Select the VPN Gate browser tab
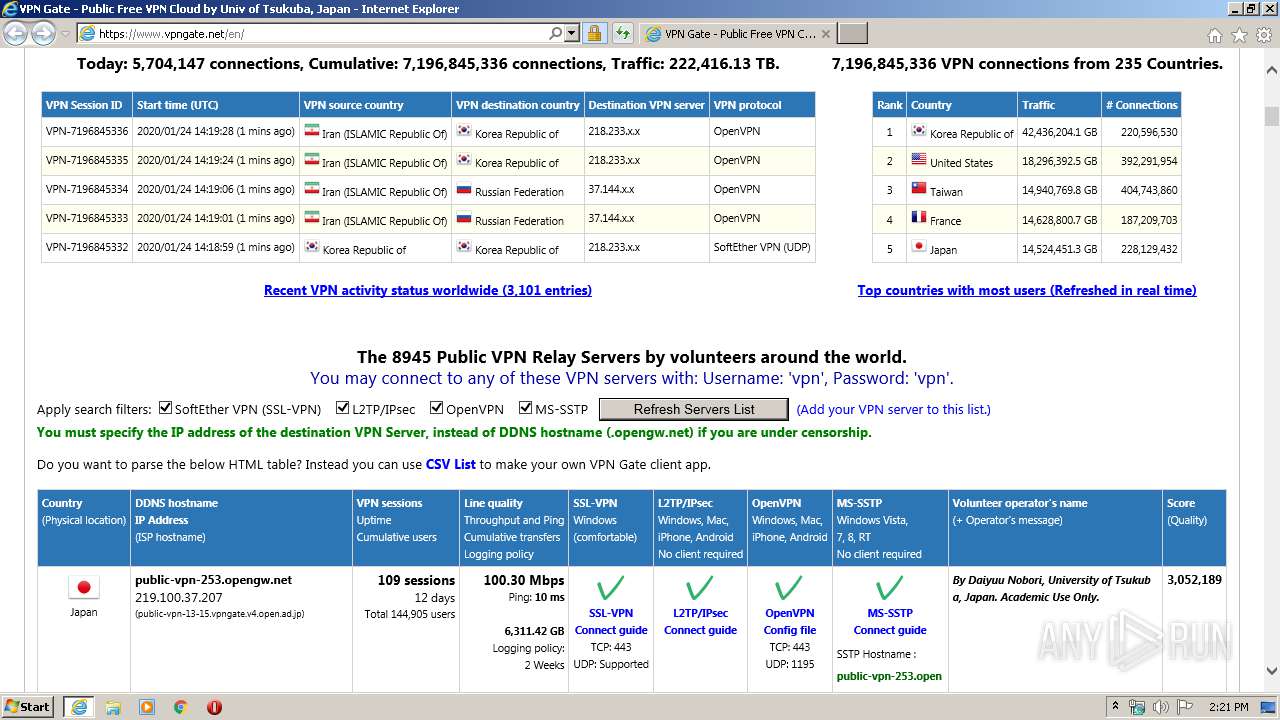 737,33
